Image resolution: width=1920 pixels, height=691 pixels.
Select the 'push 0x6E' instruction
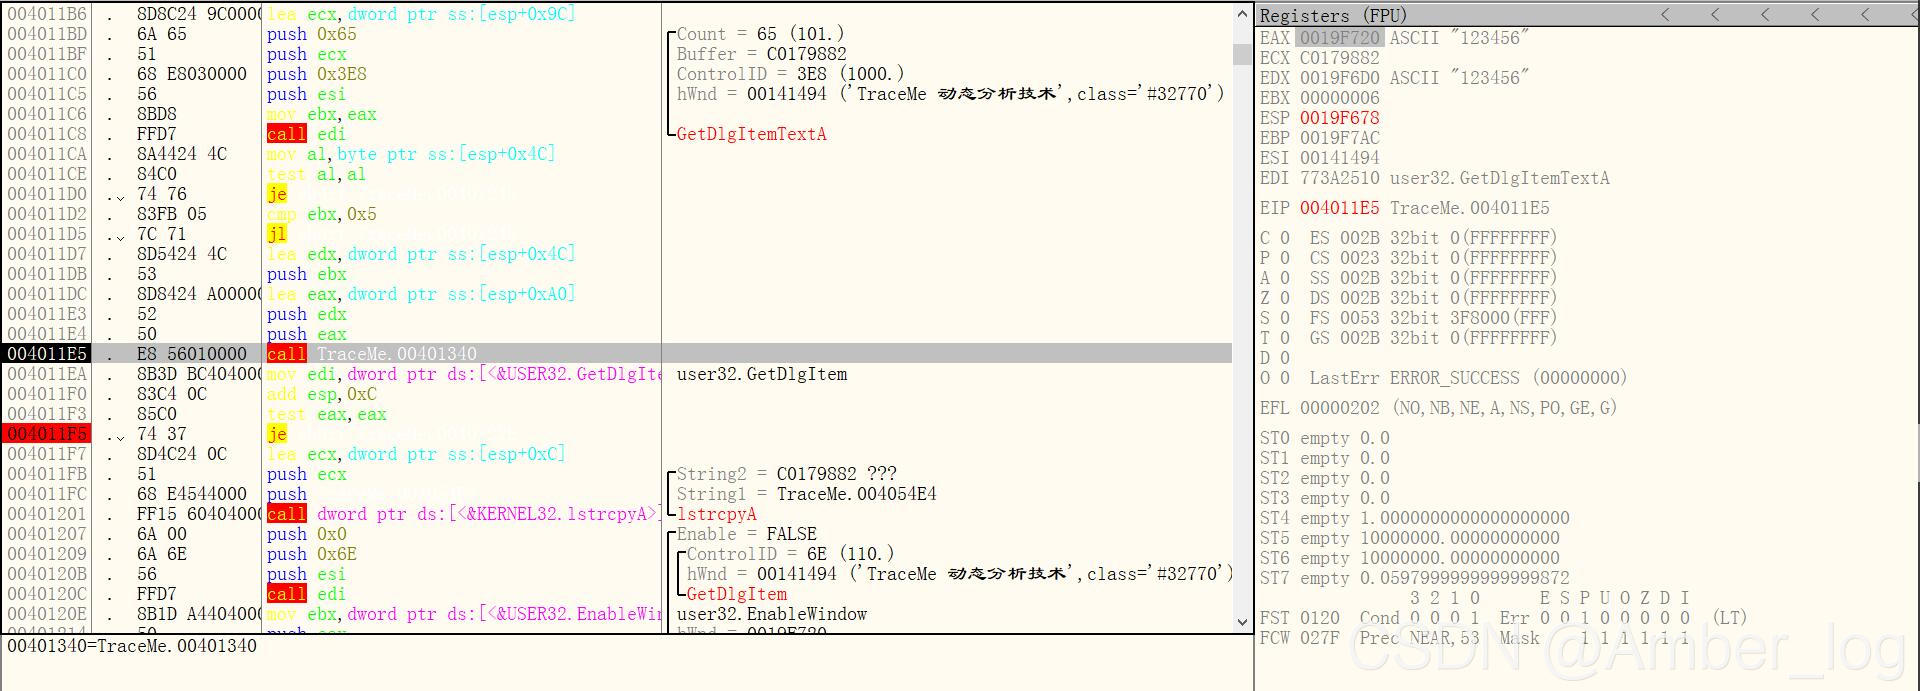click(x=312, y=554)
